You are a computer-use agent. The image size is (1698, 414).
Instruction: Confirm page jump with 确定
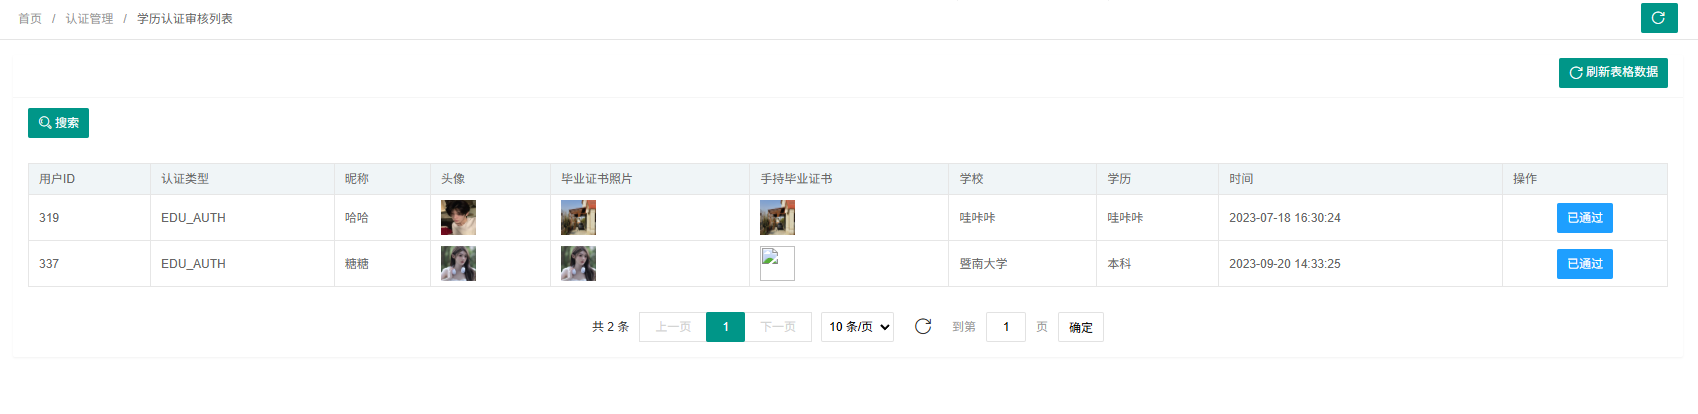(1080, 327)
